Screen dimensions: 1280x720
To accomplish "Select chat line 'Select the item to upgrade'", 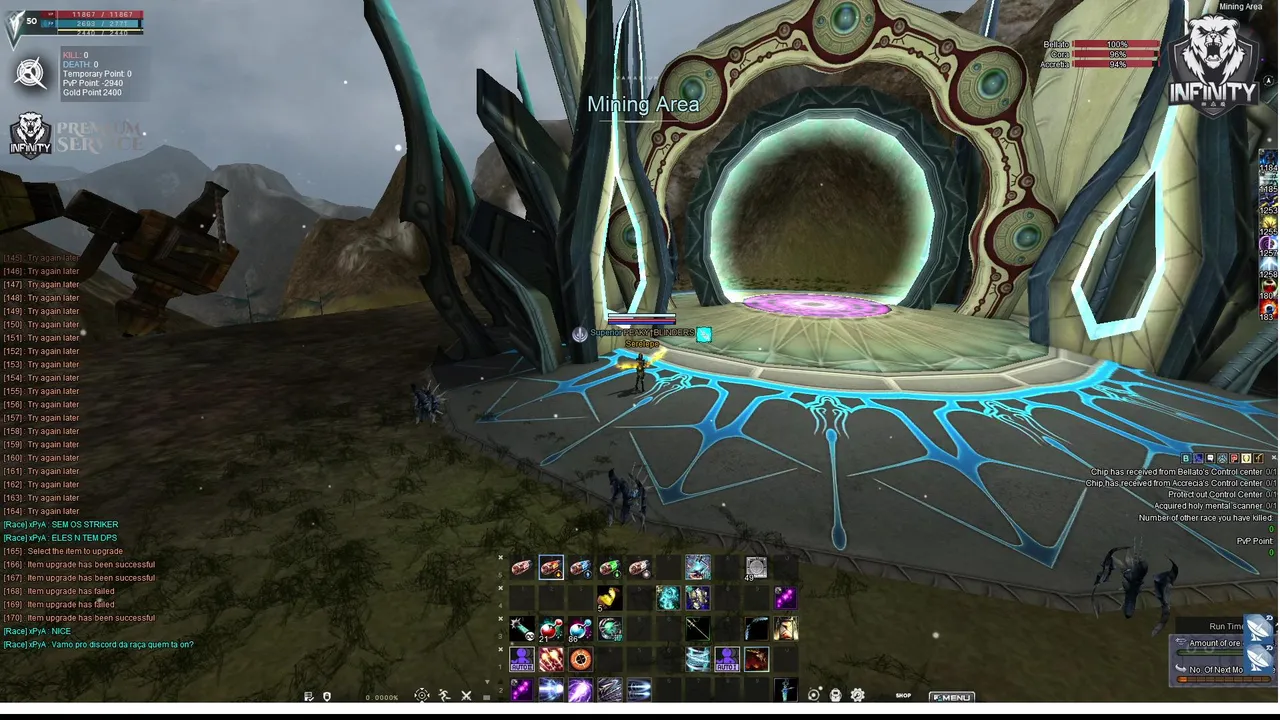I will pos(63,551).
